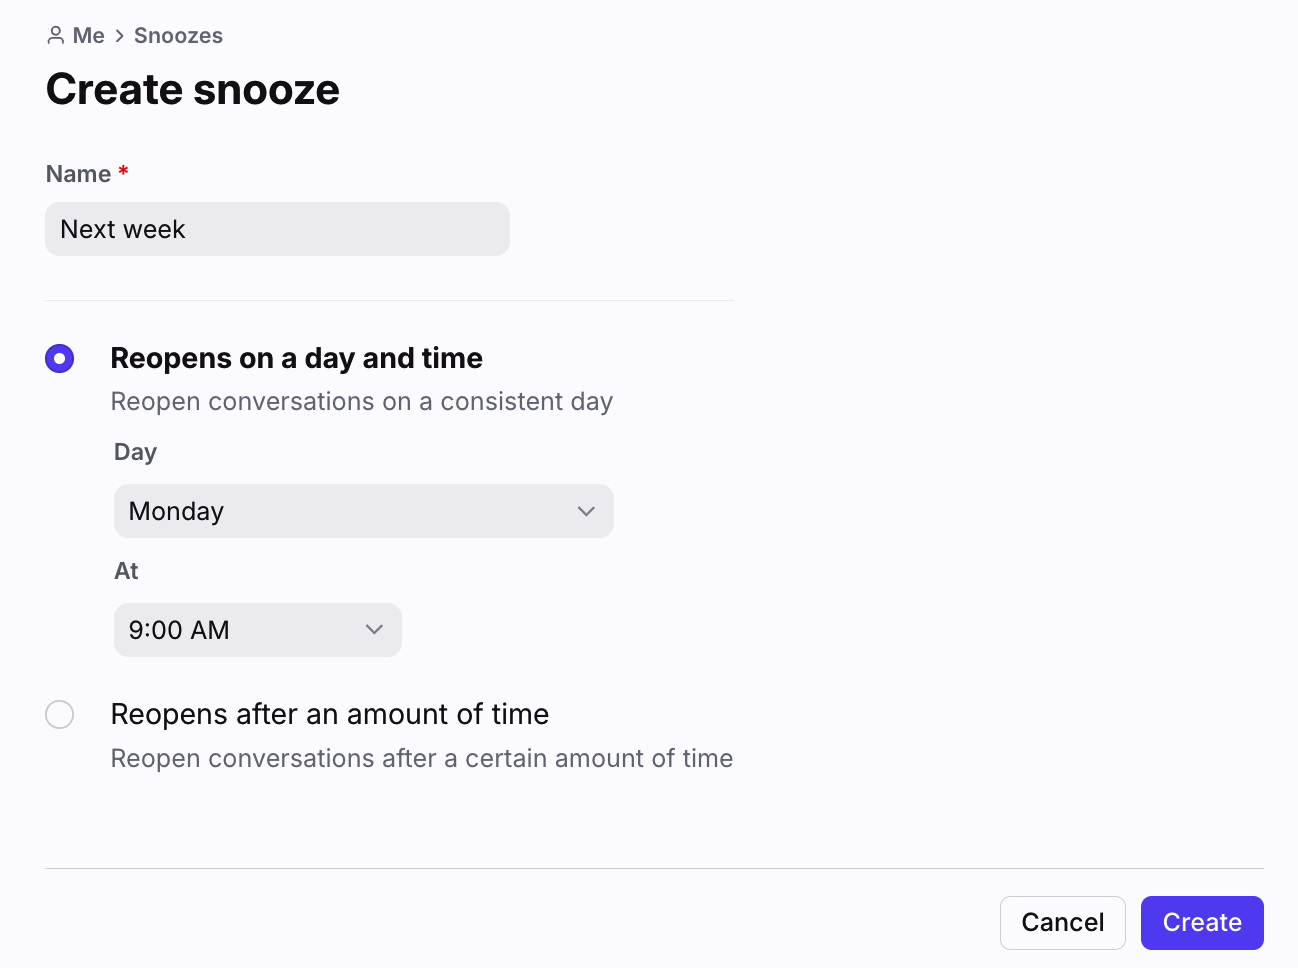This screenshot has width=1298, height=968.
Task: Click the Day field label
Action: point(136,452)
